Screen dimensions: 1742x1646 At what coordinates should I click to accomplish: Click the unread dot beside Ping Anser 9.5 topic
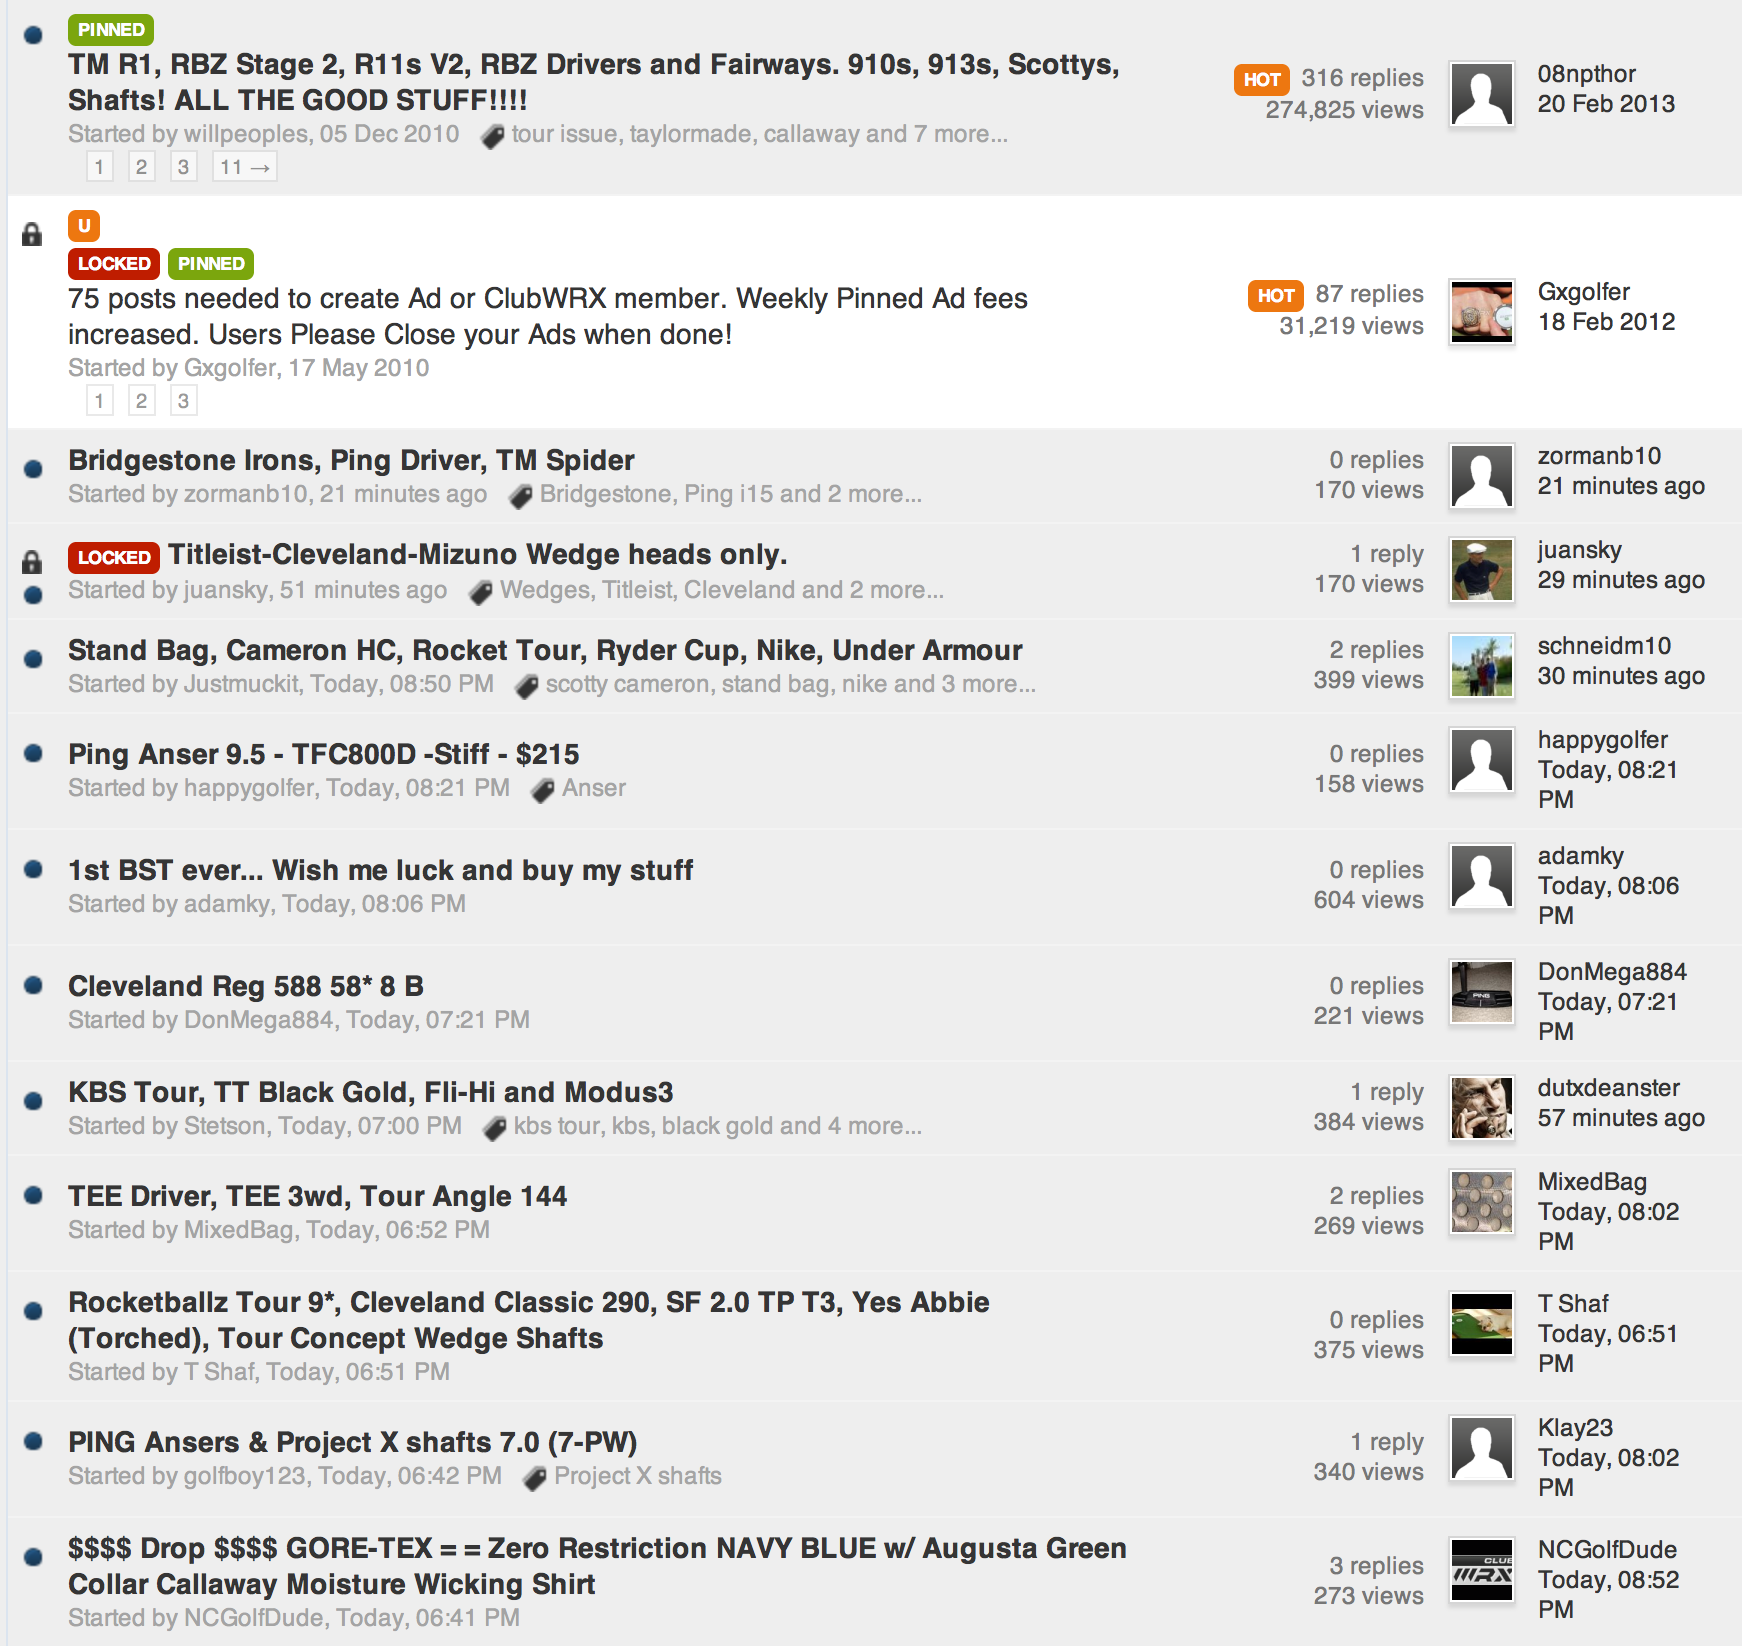33,753
